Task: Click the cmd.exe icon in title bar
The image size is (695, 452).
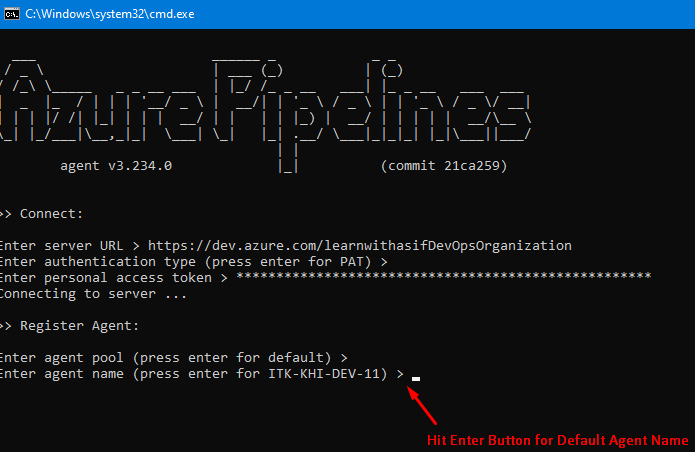Action: pos(12,13)
